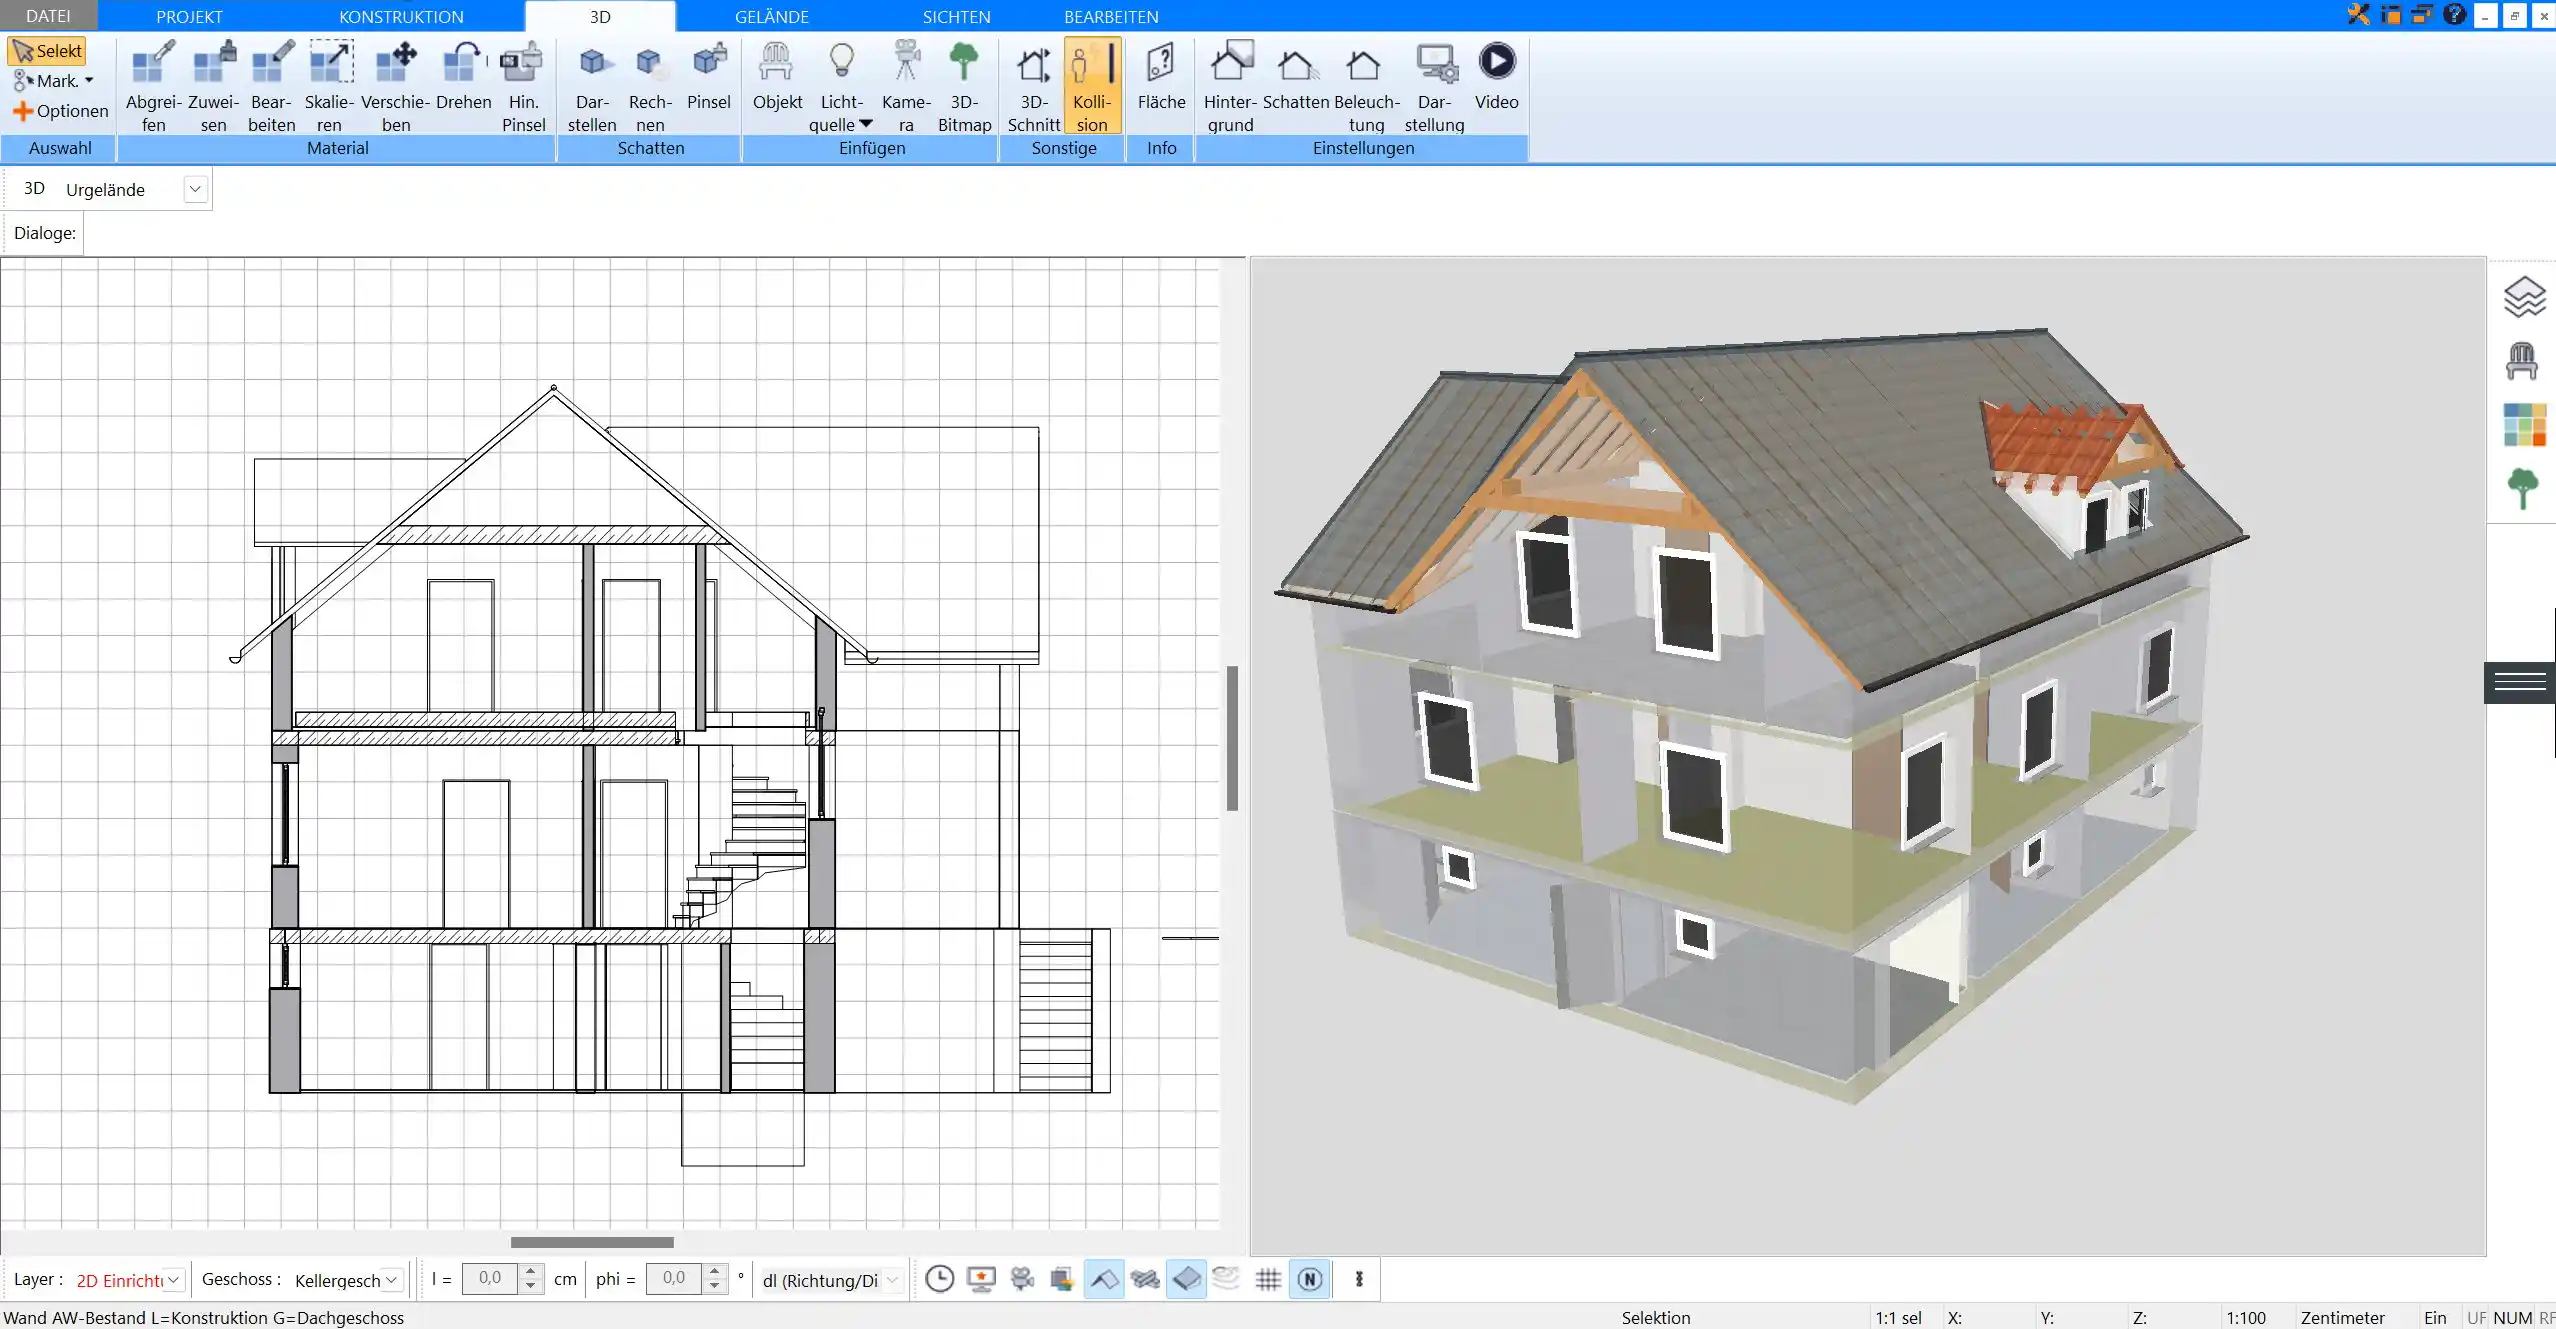2556x1329 pixels.
Task: Toggle shadow Darstellen in ribbon
Action: click(x=592, y=86)
